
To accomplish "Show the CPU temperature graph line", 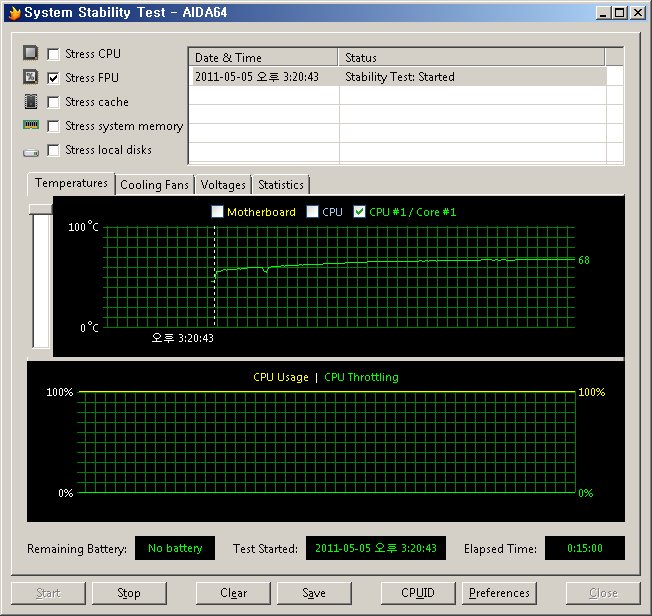I will [x=312, y=212].
